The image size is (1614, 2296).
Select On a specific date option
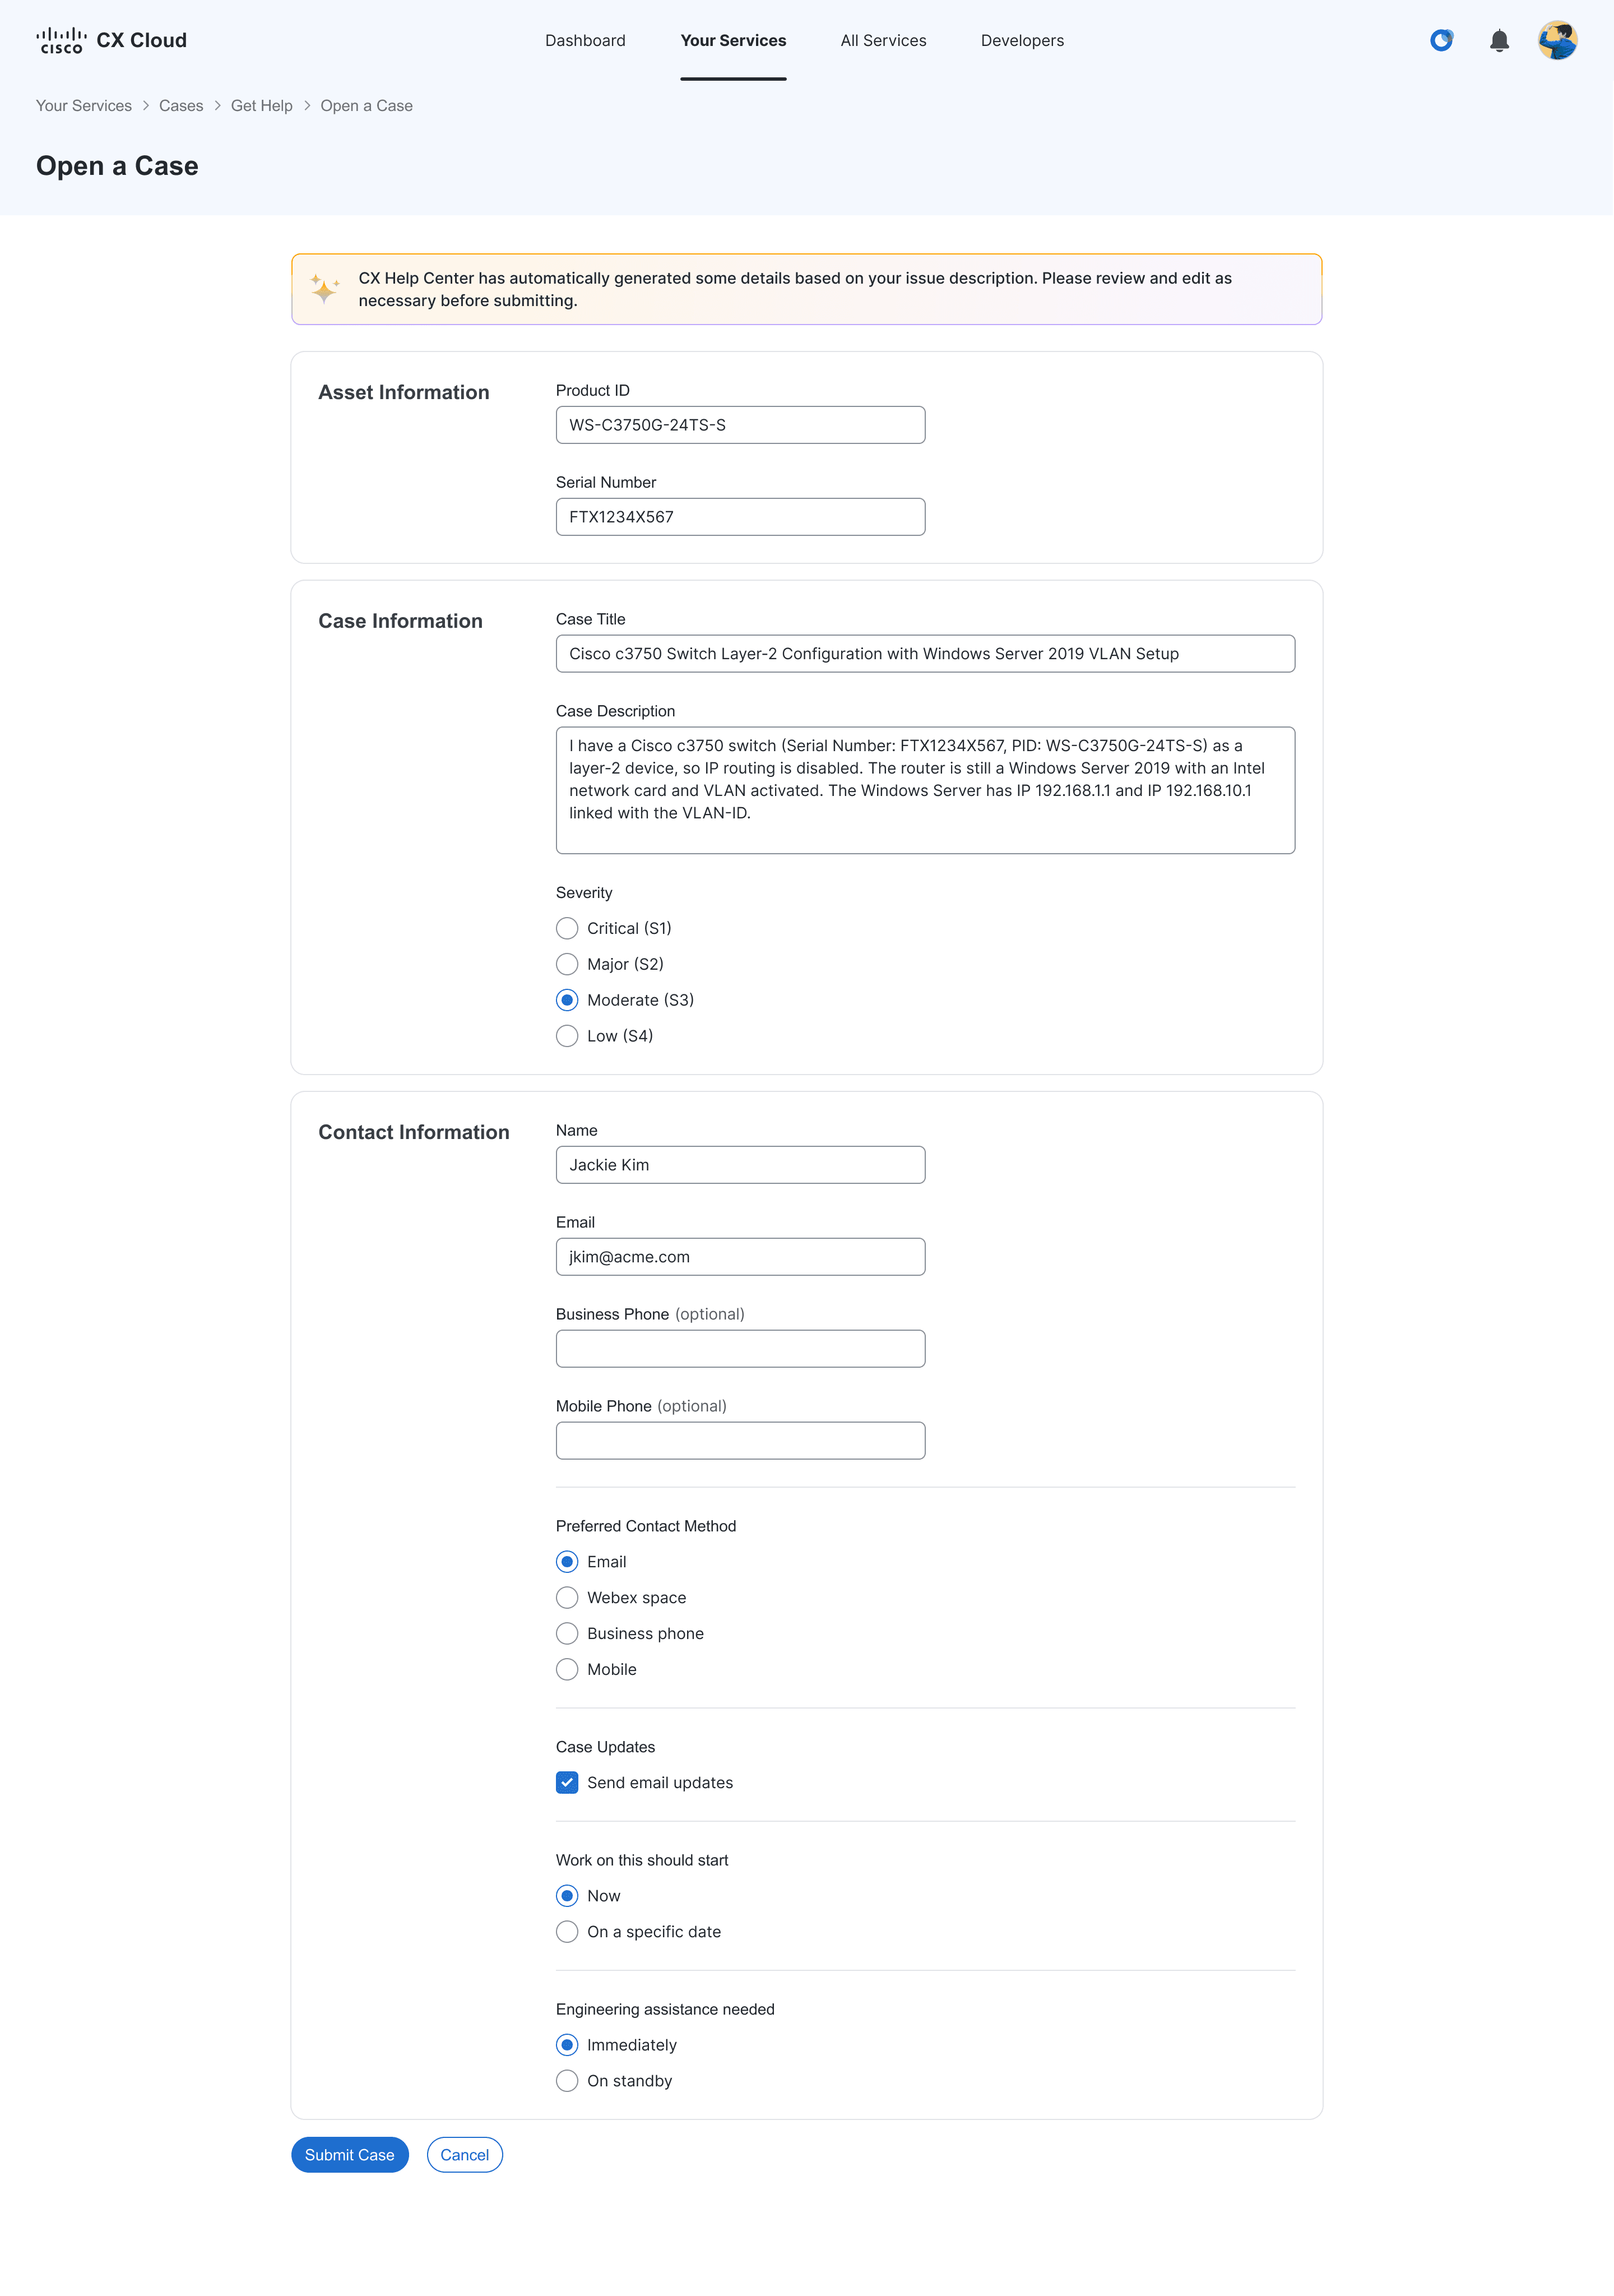[x=567, y=1932]
